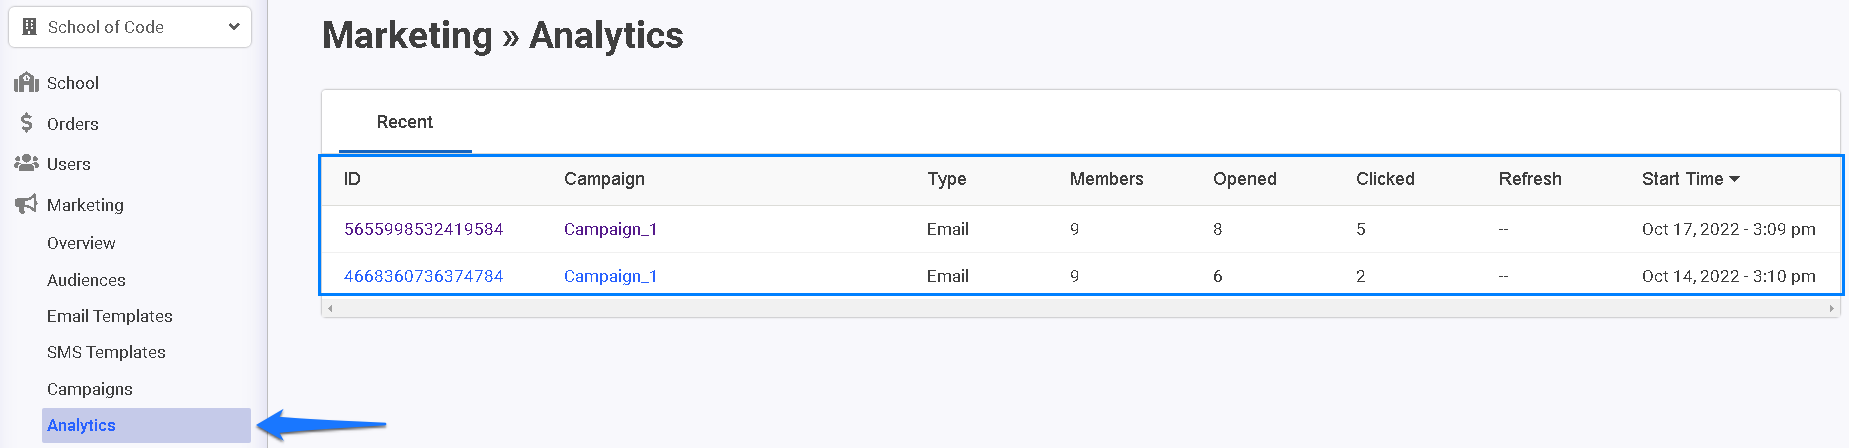The width and height of the screenshot is (1849, 448).
Task: Open Campaign_1 link dated Oct 14
Action: 610,276
